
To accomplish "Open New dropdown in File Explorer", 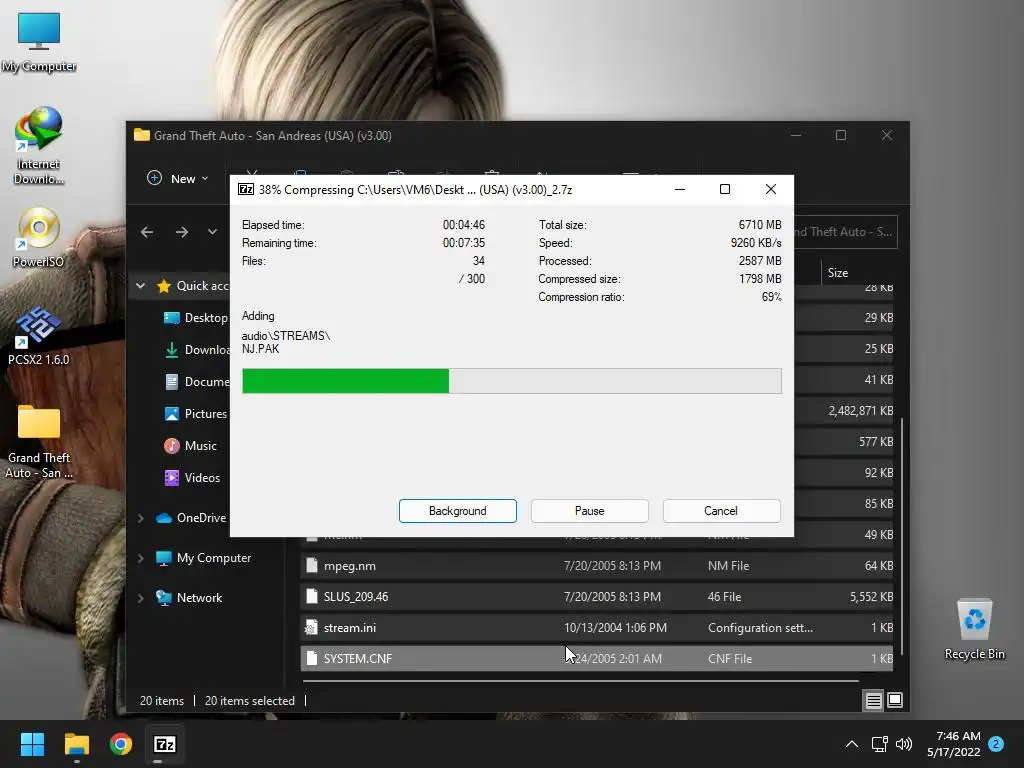I will coord(178,178).
